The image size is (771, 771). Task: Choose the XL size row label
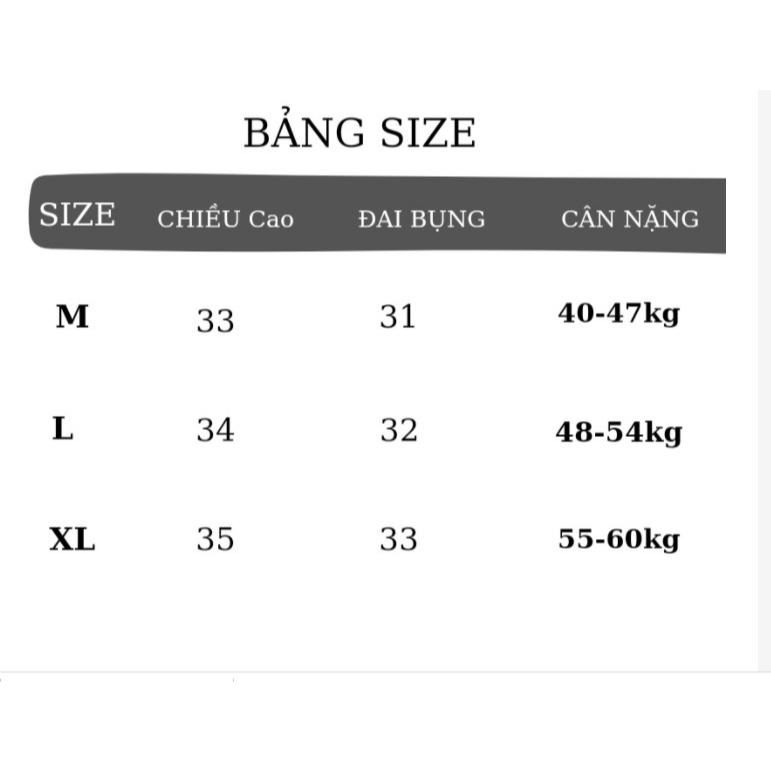click(72, 539)
